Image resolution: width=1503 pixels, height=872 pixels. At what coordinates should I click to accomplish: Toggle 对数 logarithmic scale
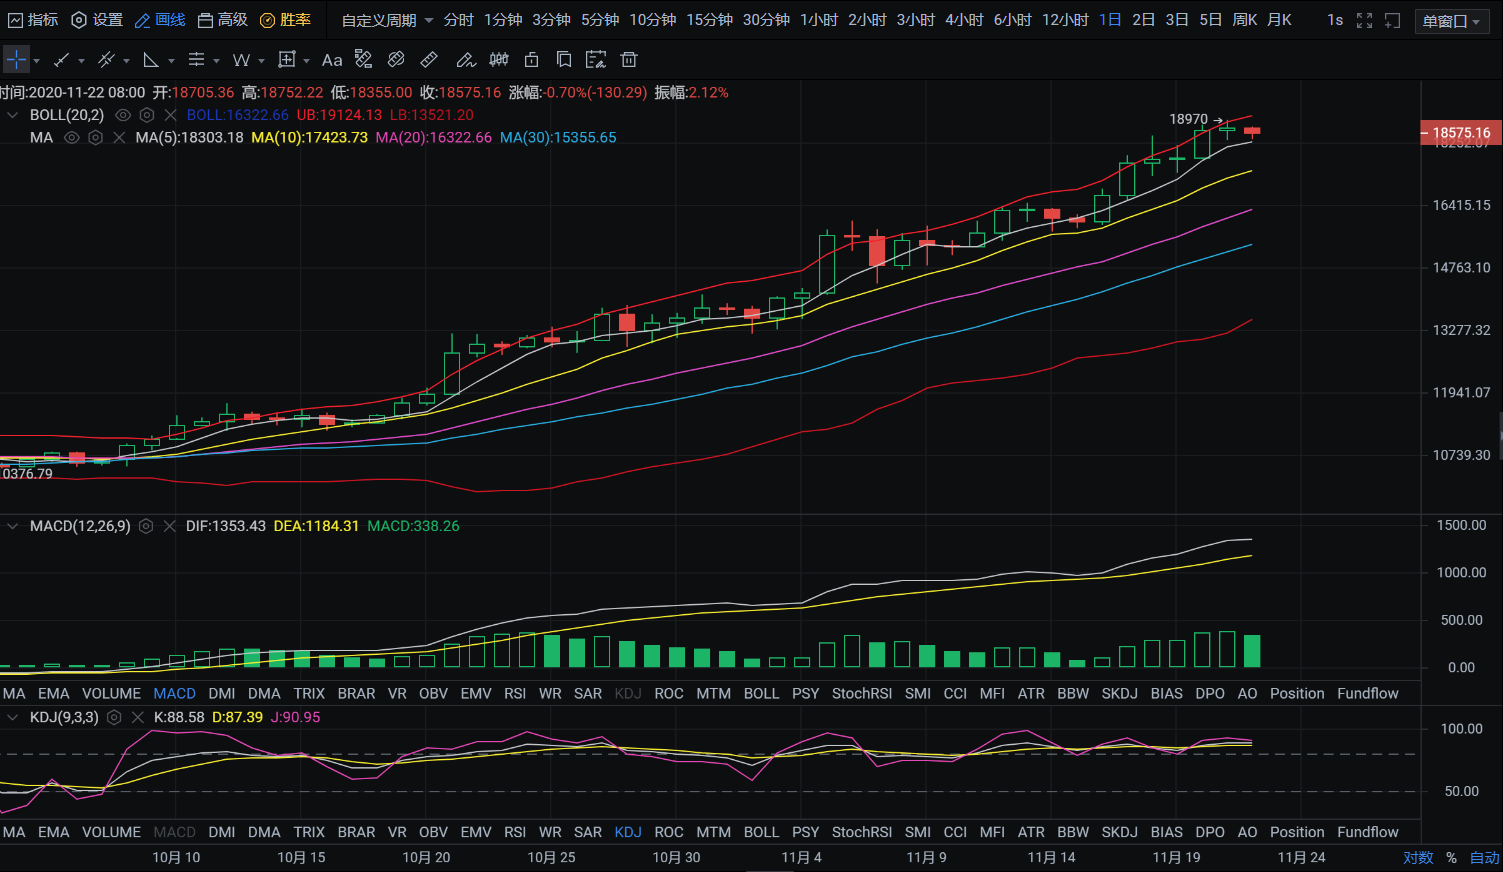click(x=1418, y=858)
